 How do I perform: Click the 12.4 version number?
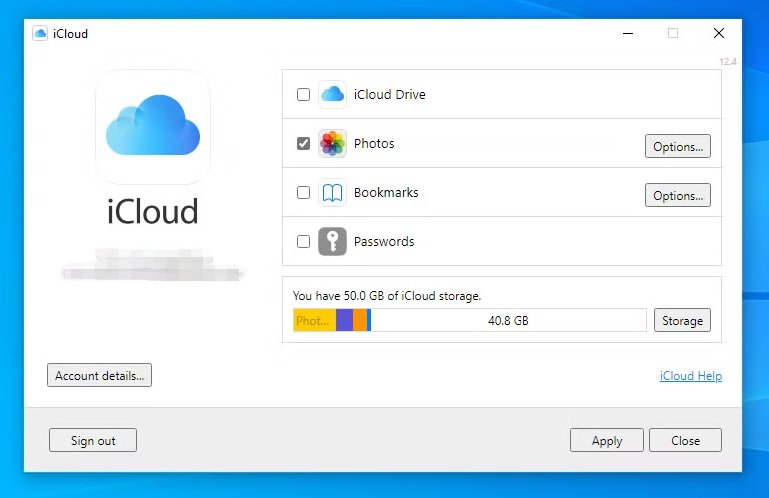[x=728, y=61]
